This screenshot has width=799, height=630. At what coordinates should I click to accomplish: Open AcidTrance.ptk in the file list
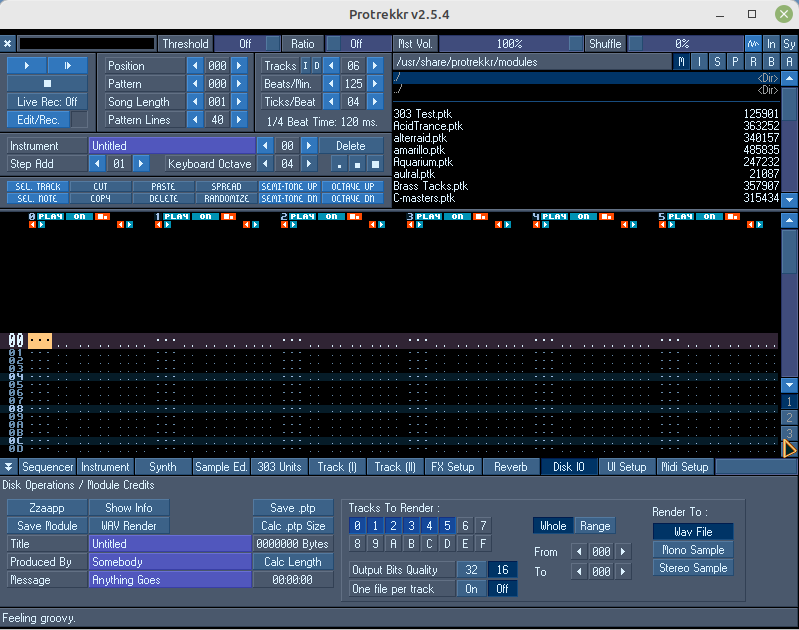tap(586, 126)
